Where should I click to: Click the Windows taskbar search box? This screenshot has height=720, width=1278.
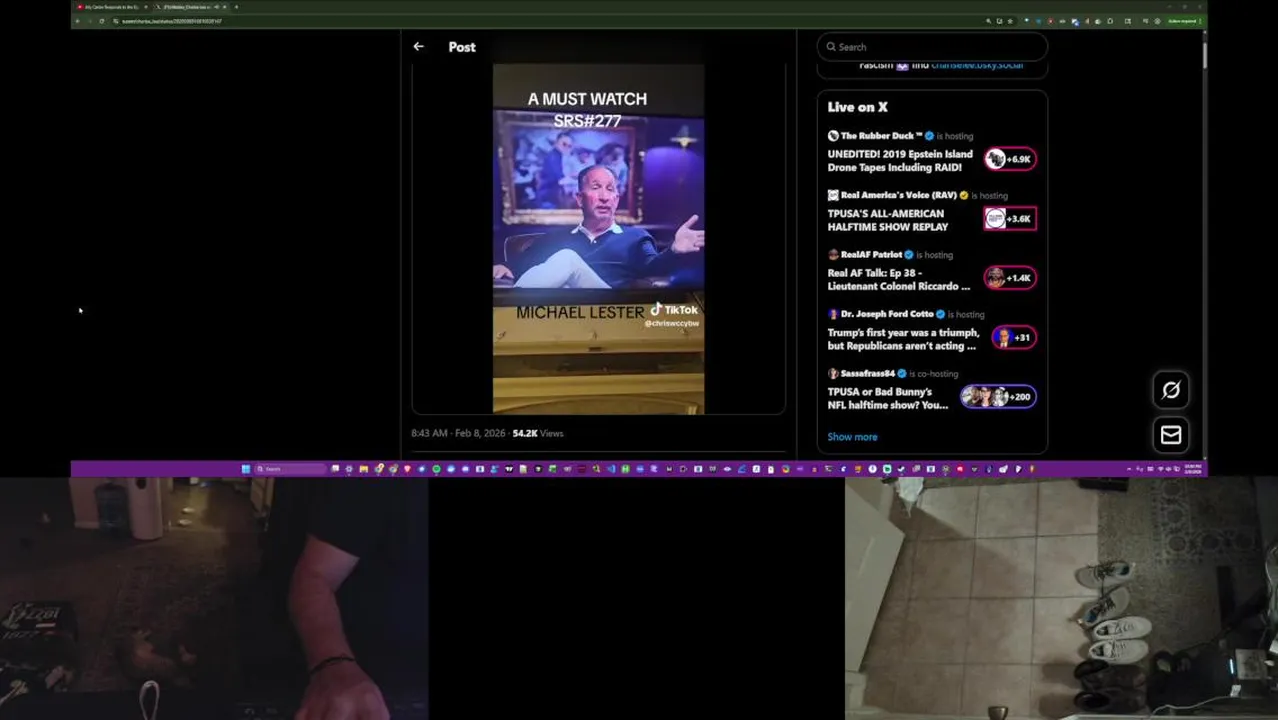coord(290,469)
